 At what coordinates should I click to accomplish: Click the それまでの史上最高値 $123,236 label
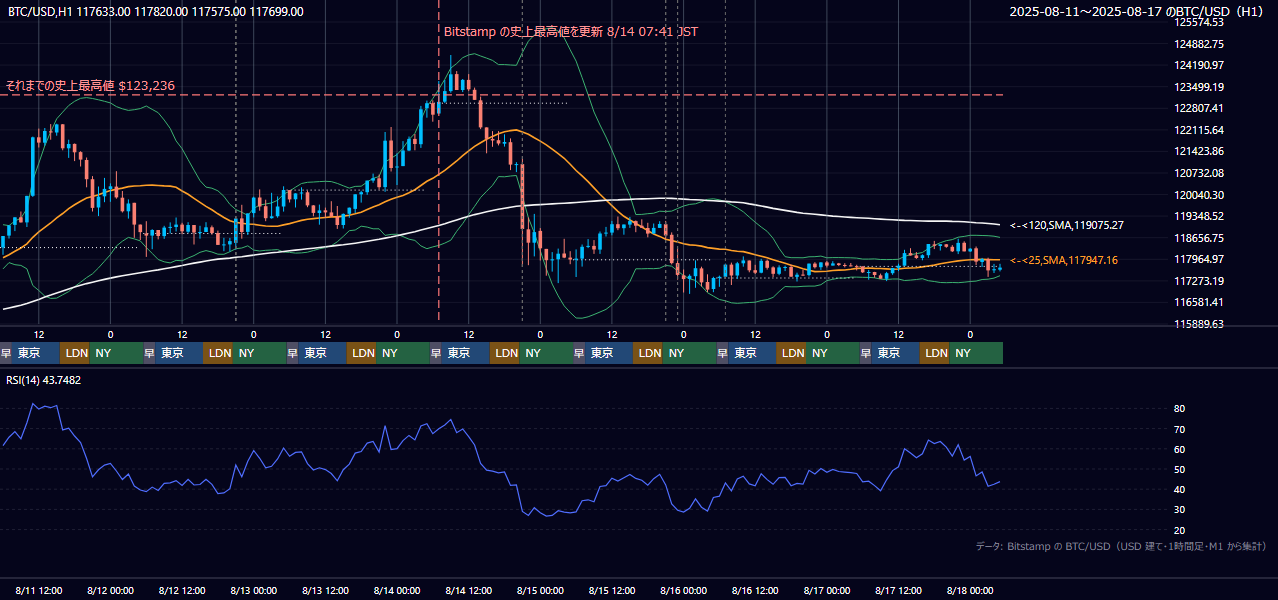click(x=90, y=86)
